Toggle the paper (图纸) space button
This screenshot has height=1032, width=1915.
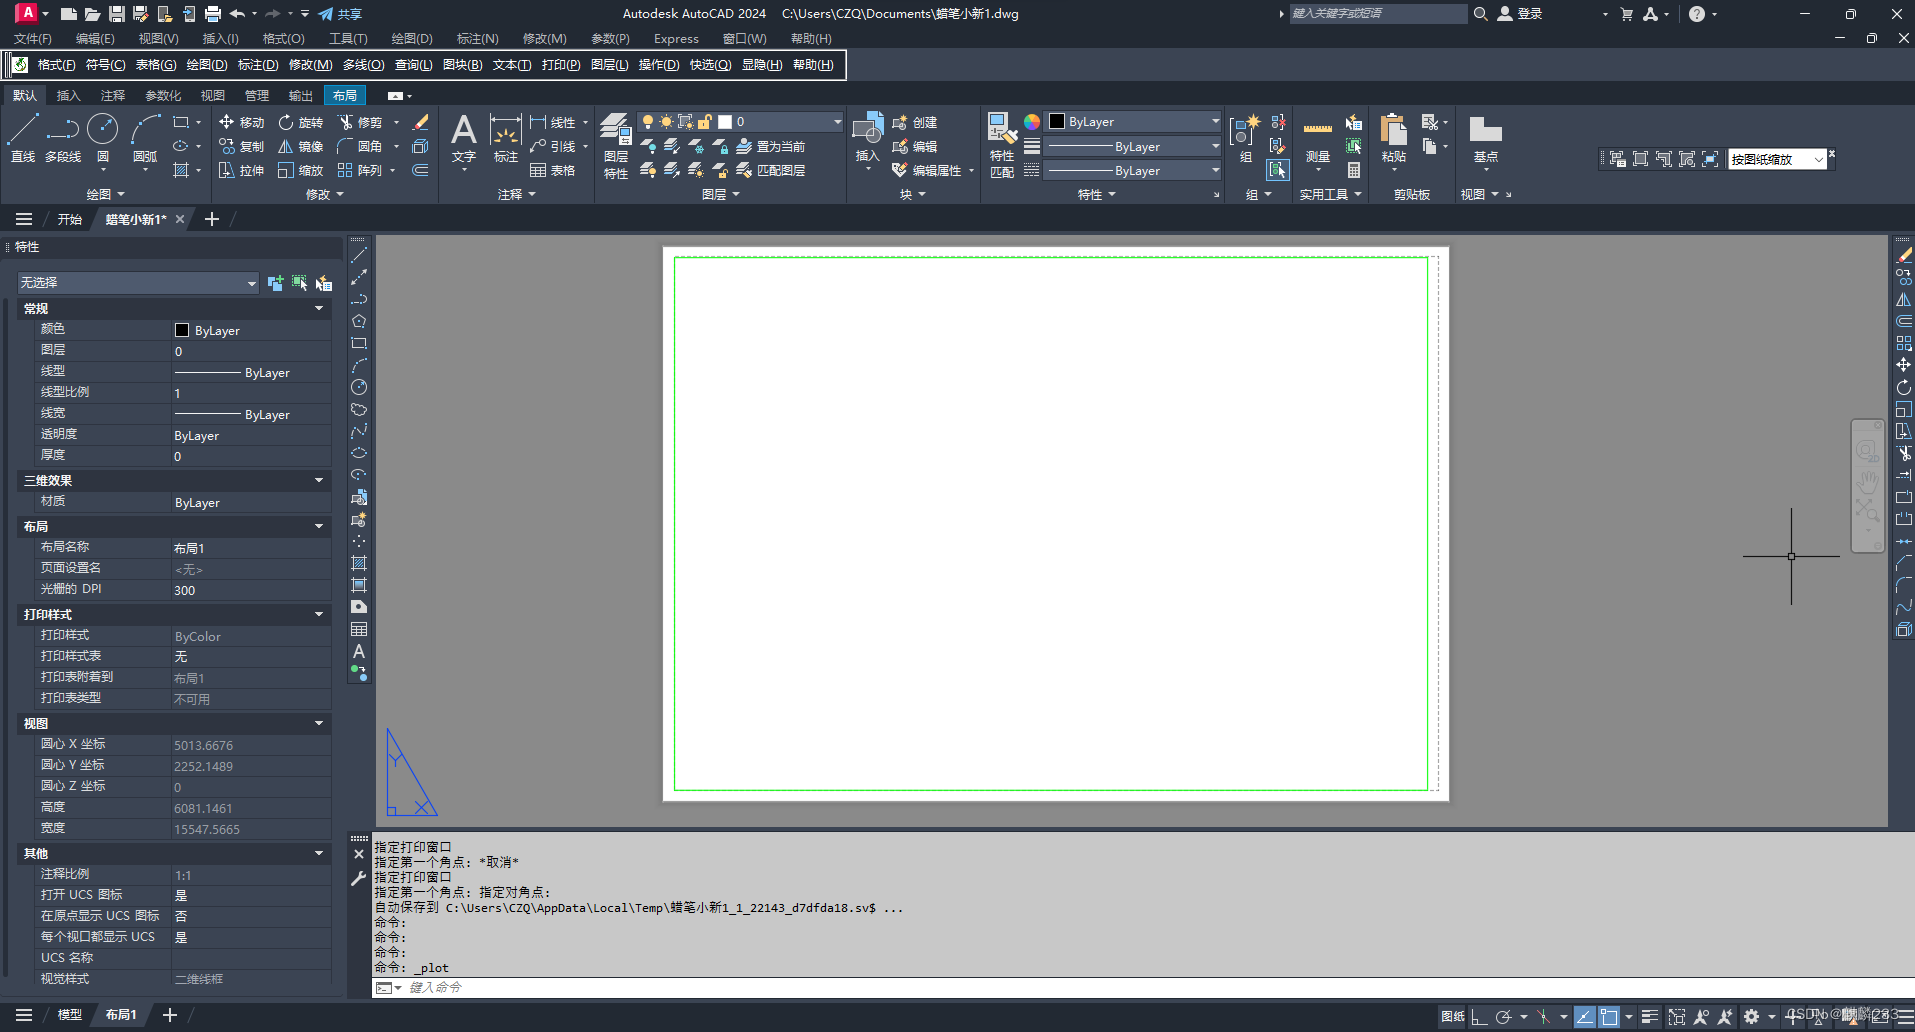(1453, 1016)
